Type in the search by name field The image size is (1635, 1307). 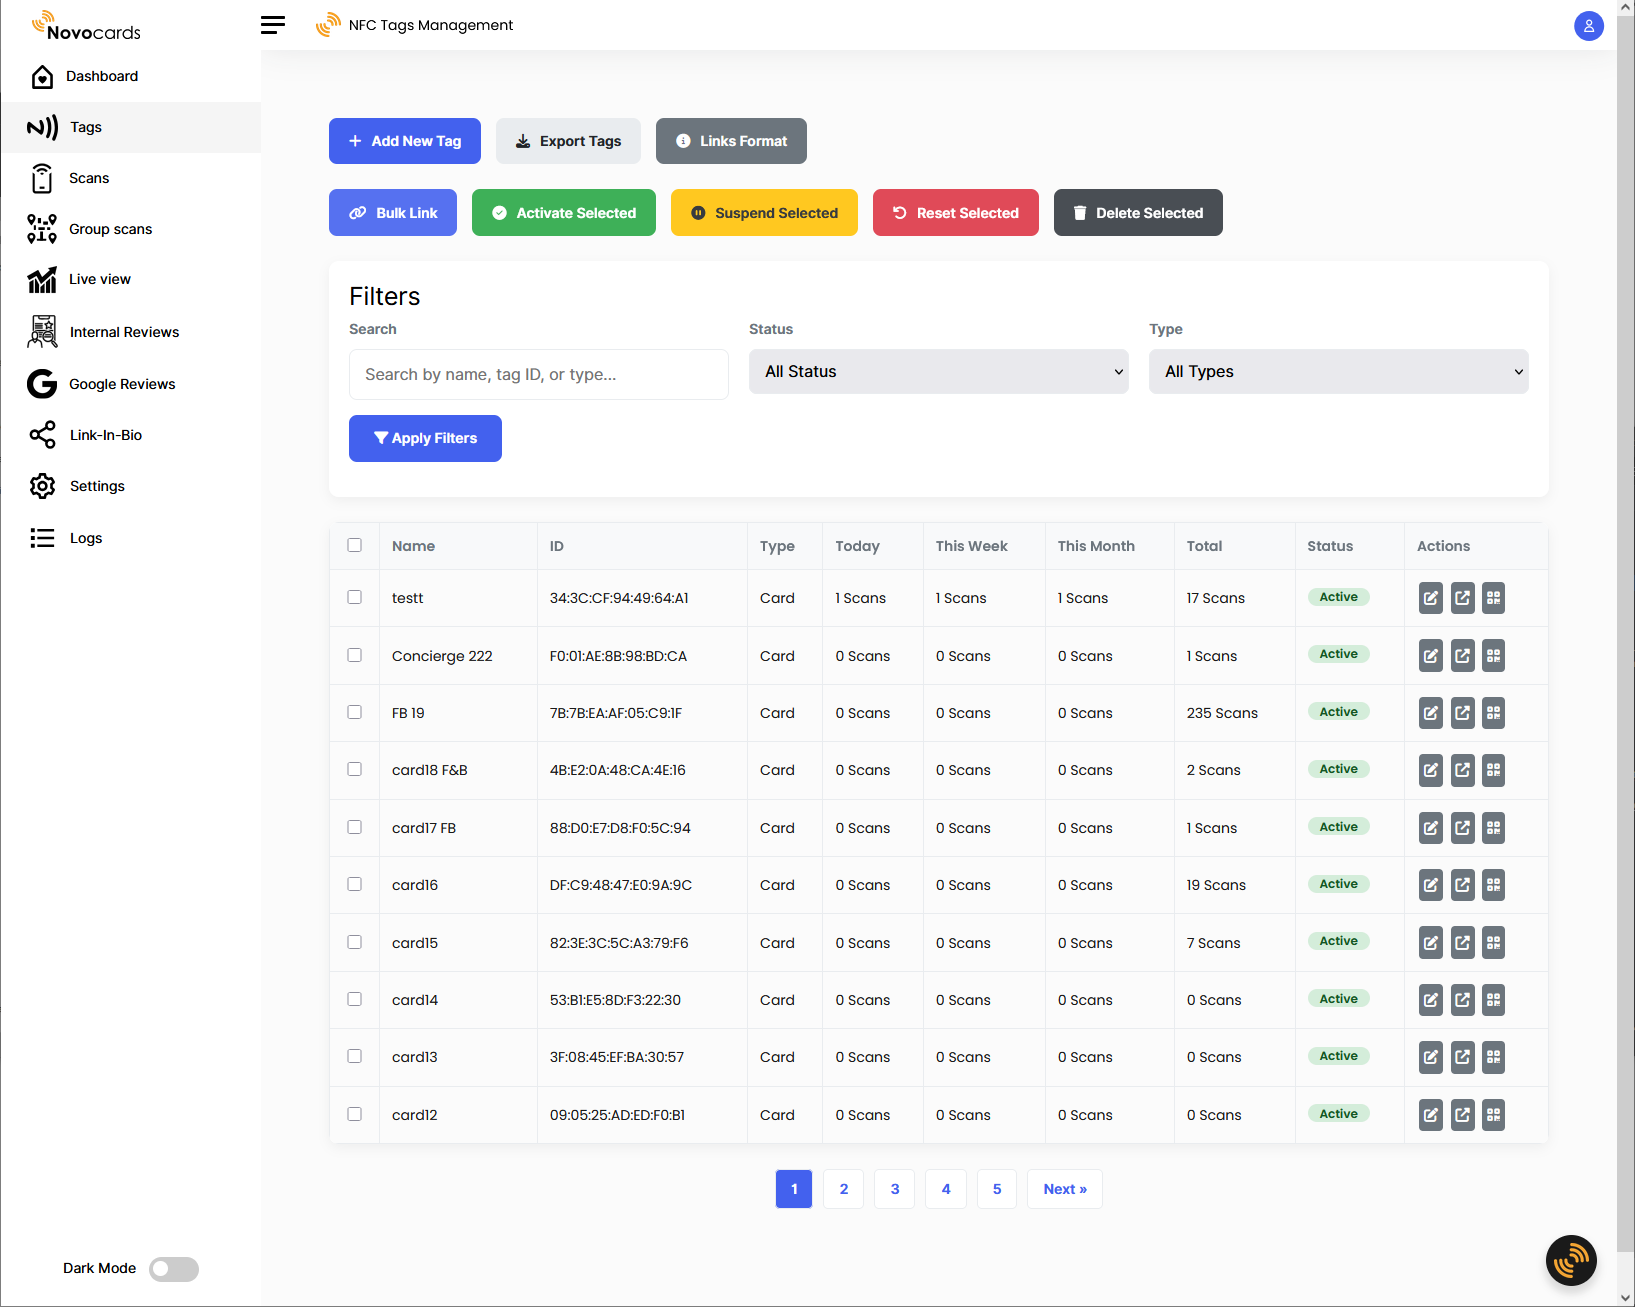(x=538, y=374)
